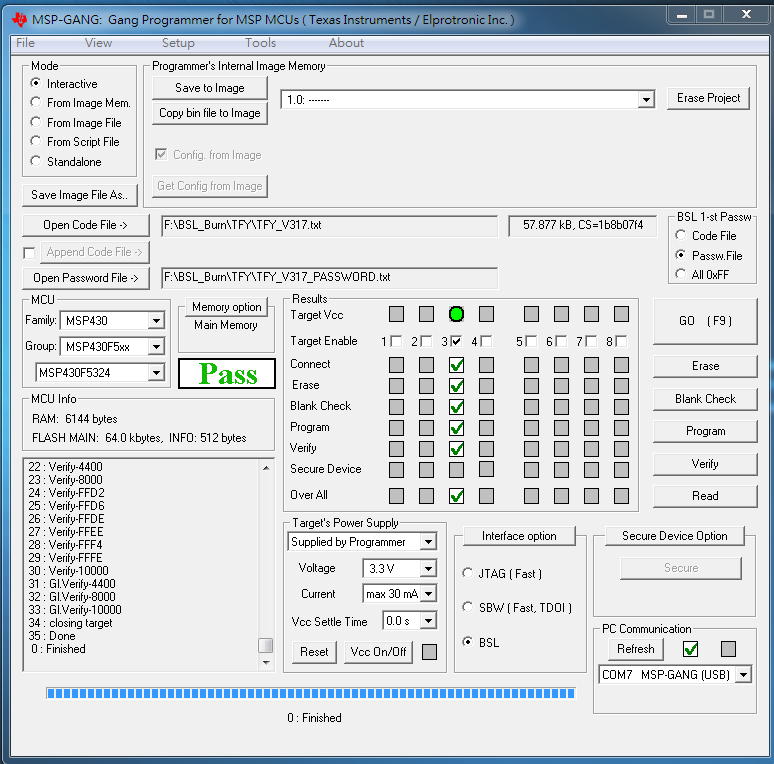
Task: Click the Texas Instruments logo in the title bar
Action: click(x=19, y=20)
